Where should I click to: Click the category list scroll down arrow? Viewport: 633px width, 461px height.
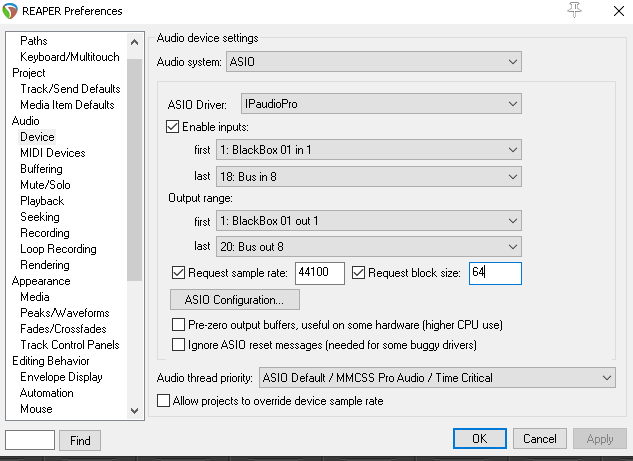134,411
